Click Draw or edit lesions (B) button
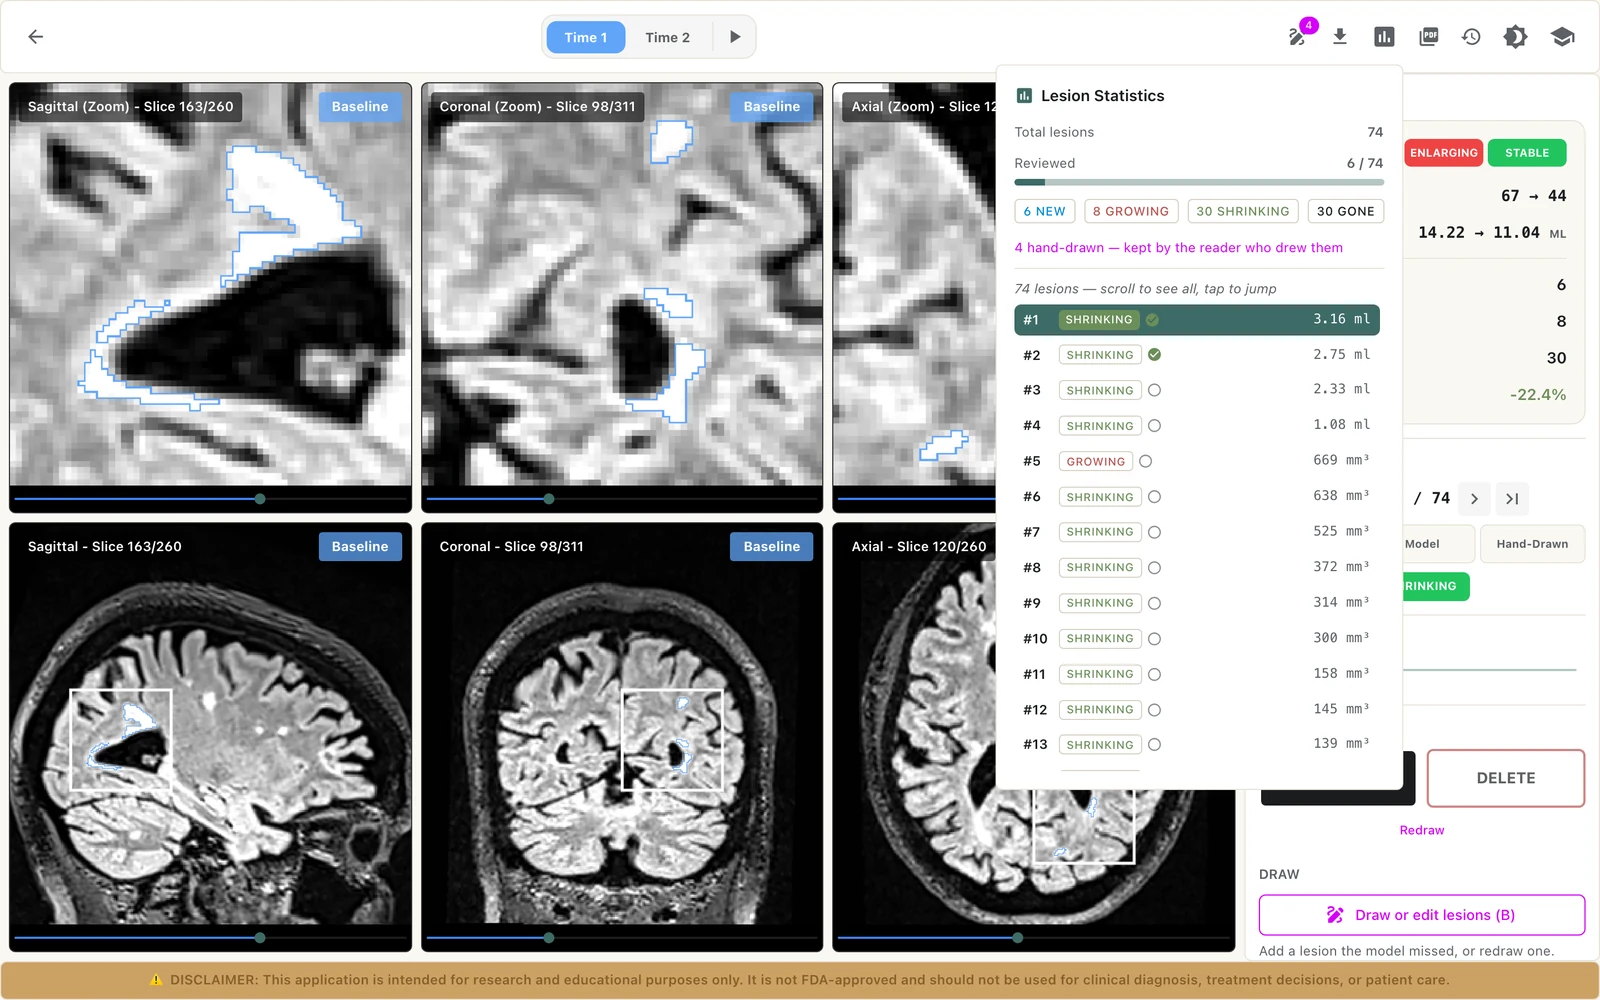This screenshot has width=1600, height=1000. [x=1421, y=915]
